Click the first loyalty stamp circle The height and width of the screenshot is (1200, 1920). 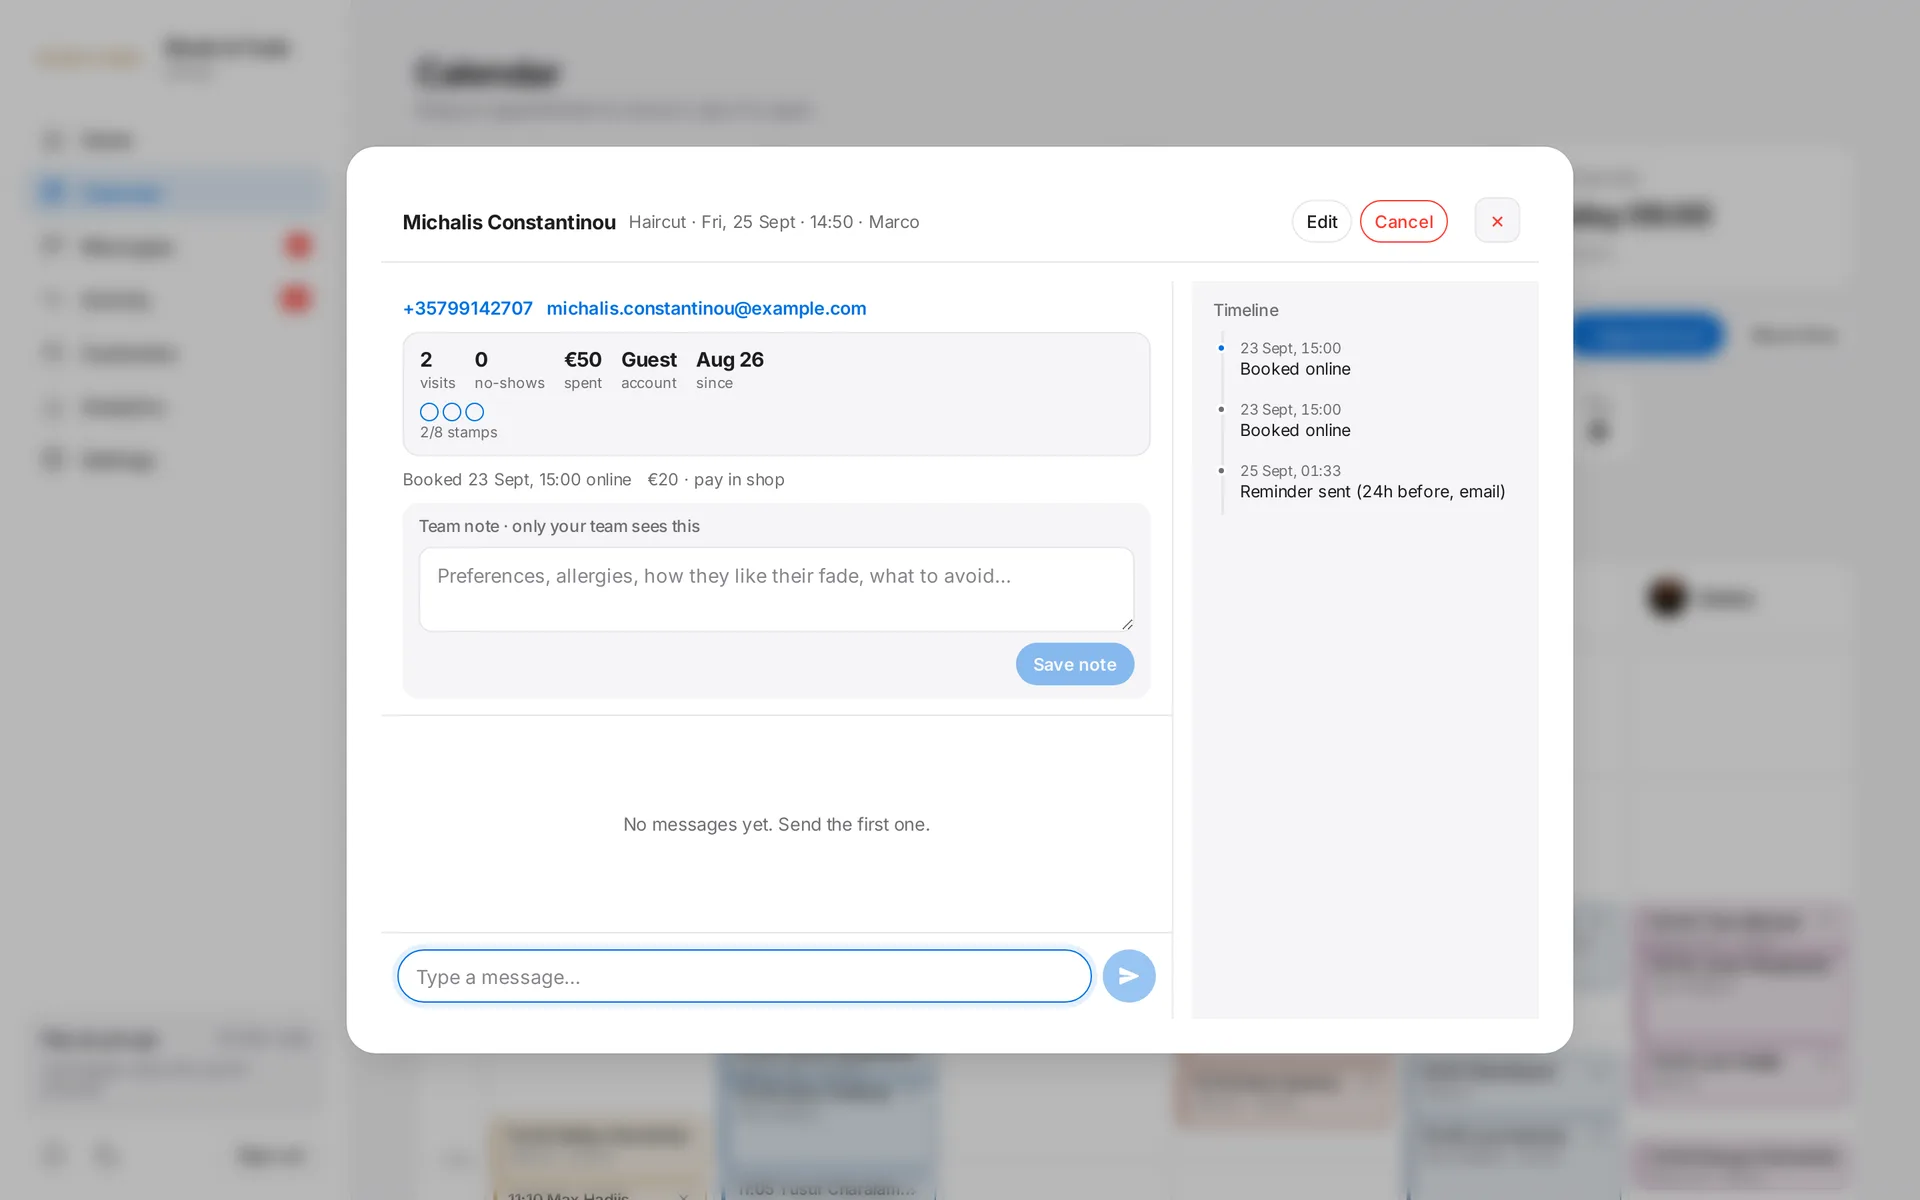[429, 412]
